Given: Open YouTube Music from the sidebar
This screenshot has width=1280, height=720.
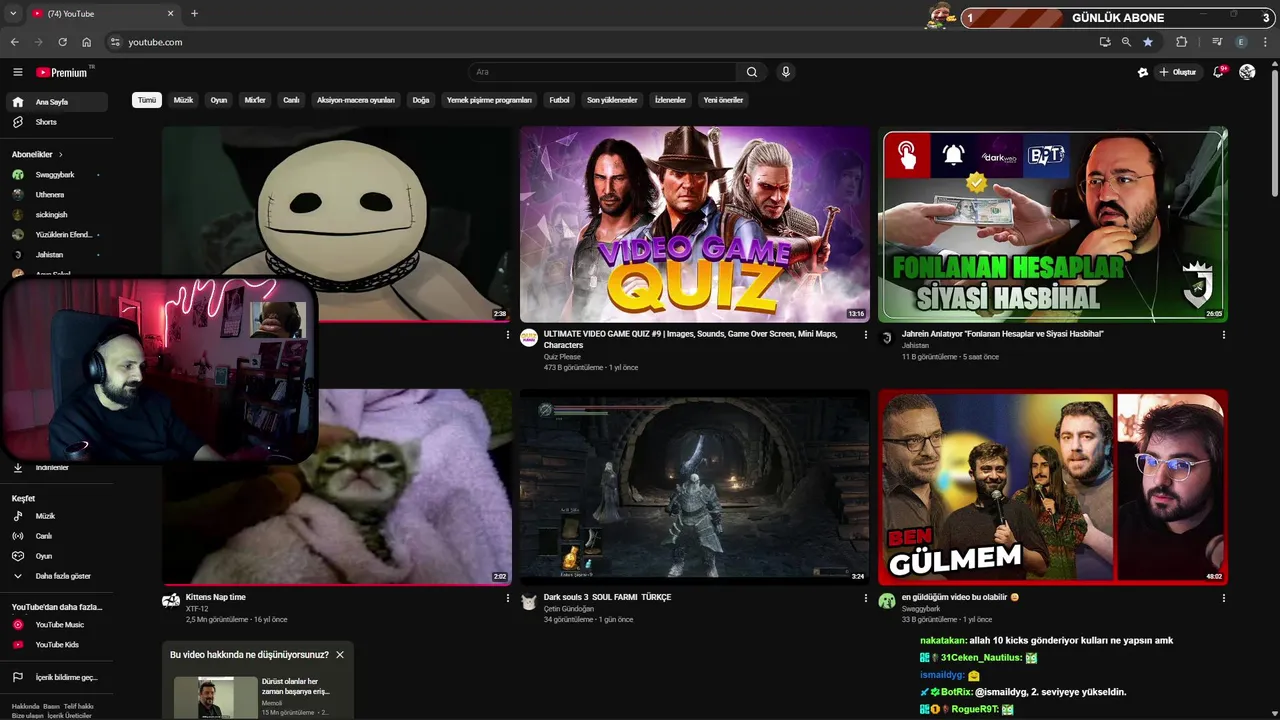Looking at the screenshot, I should (x=59, y=625).
